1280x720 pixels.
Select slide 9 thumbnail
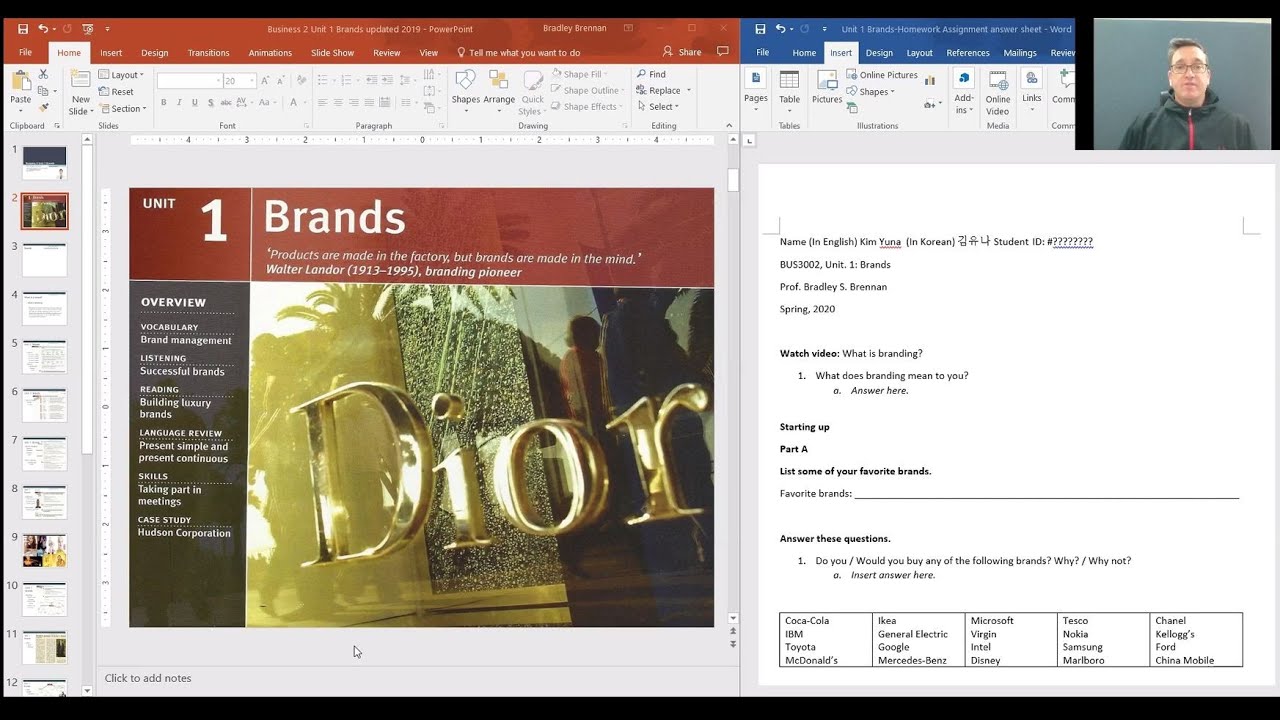[44, 551]
